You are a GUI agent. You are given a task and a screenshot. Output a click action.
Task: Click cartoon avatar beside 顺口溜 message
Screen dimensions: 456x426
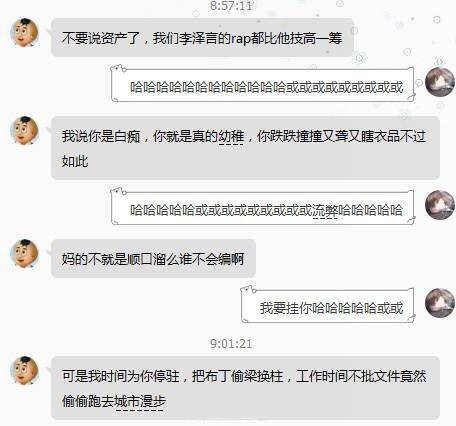pos(25,254)
